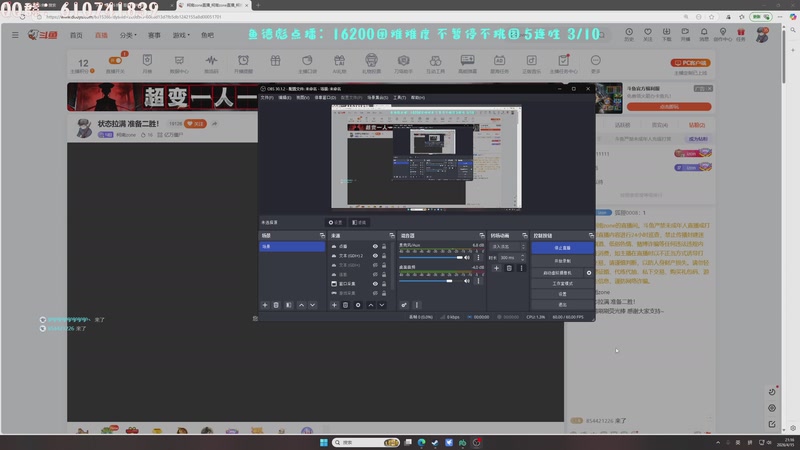Stop streaming with blue OBS button

(x=562, y=248)
